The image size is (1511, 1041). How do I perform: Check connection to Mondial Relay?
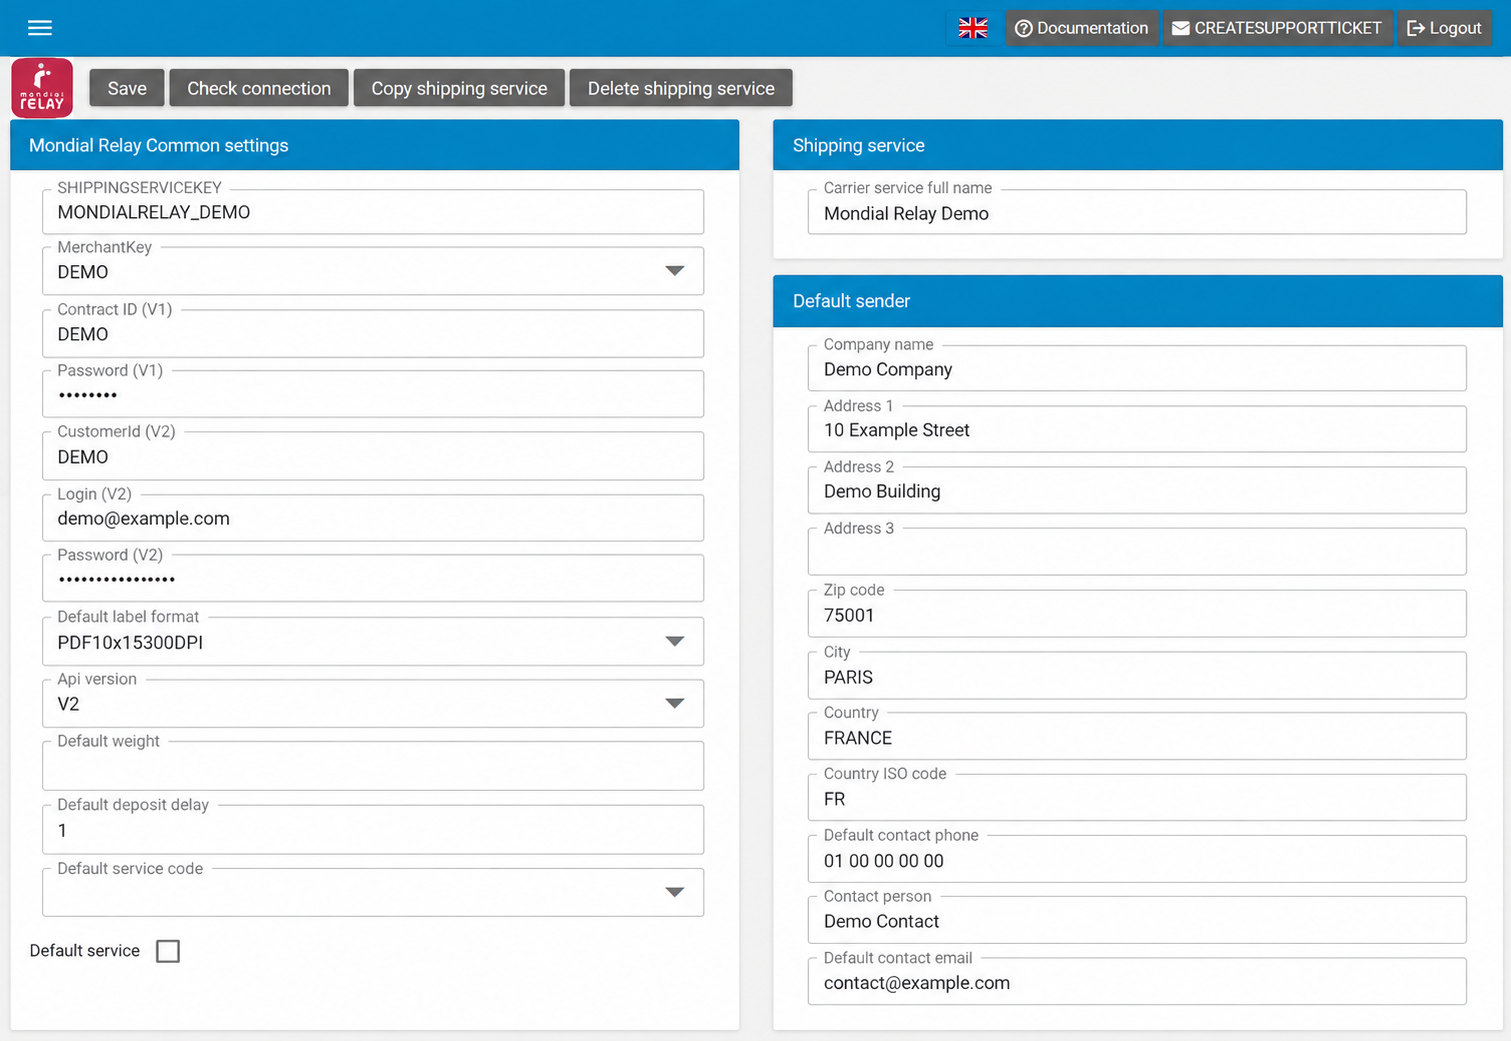click(259, 88)
